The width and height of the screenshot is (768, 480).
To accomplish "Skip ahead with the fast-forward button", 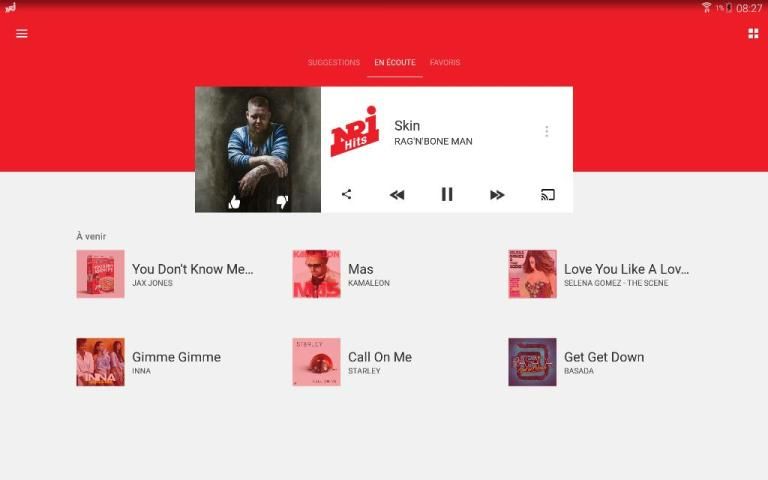I will [497, 194].
